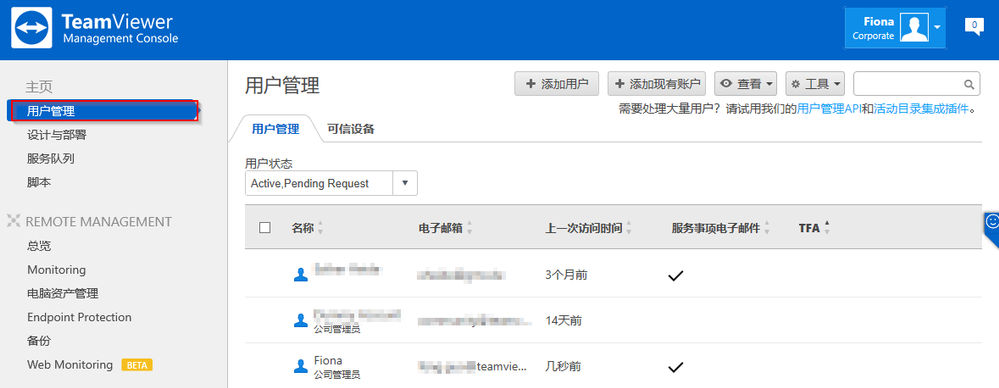
Task: Click the user icon in the 14天前 row
Action: click(x=301, y=320)
